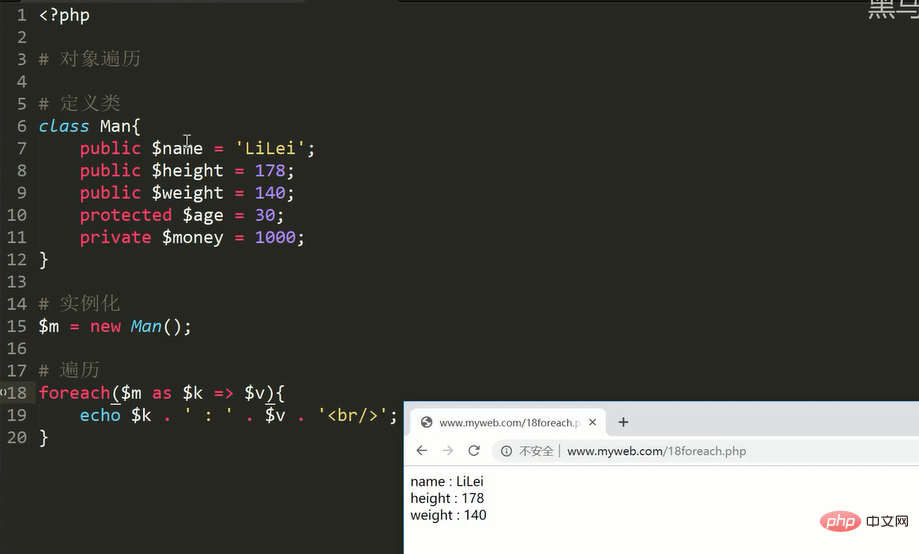919x554 pixels.
Task: Click the browser address bar URL
Action: click(656, 451)
